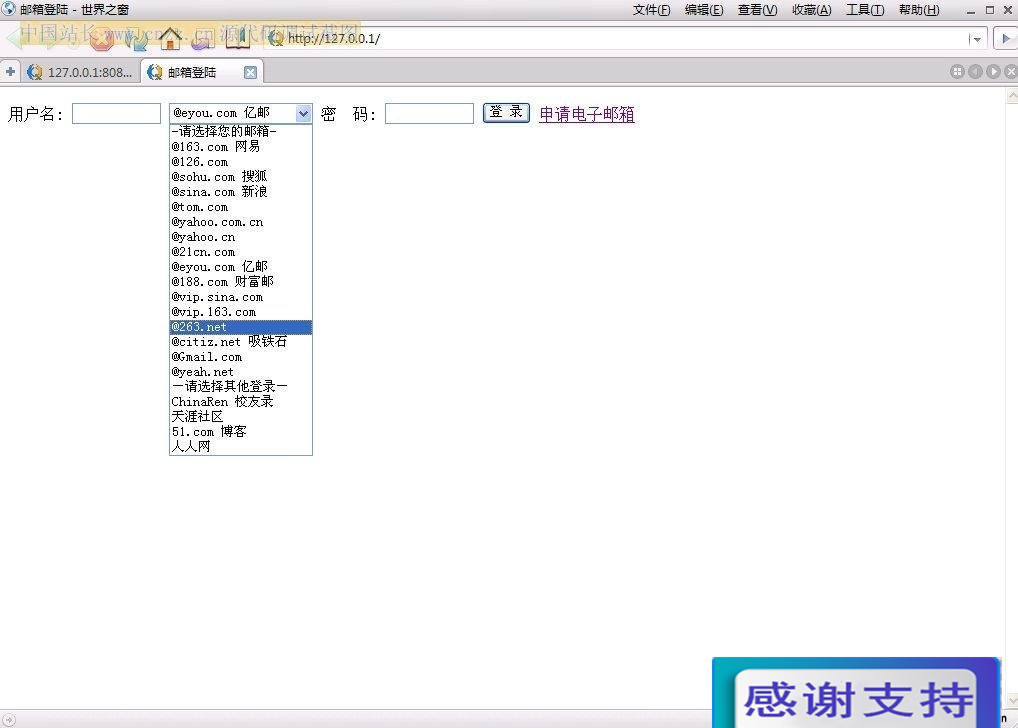Choose @21cn.com in the dropdown list
Viewport: 1018px width, 728px height.
[x=241, y=252]
